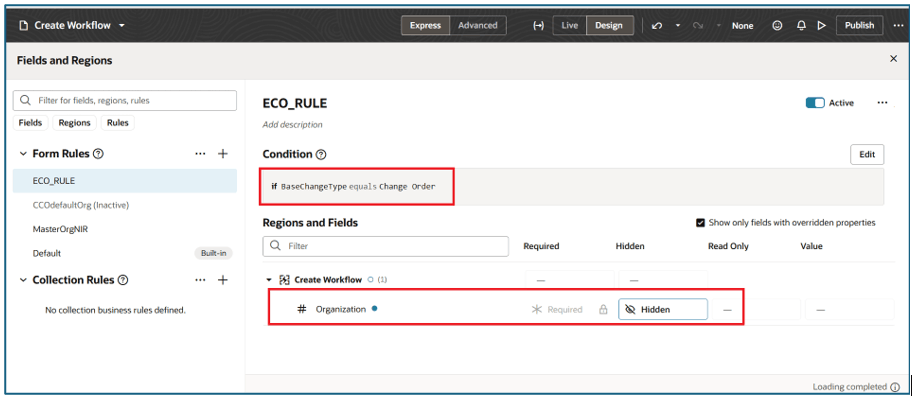Select the Regions filter chip

click(x=75, y=123)
